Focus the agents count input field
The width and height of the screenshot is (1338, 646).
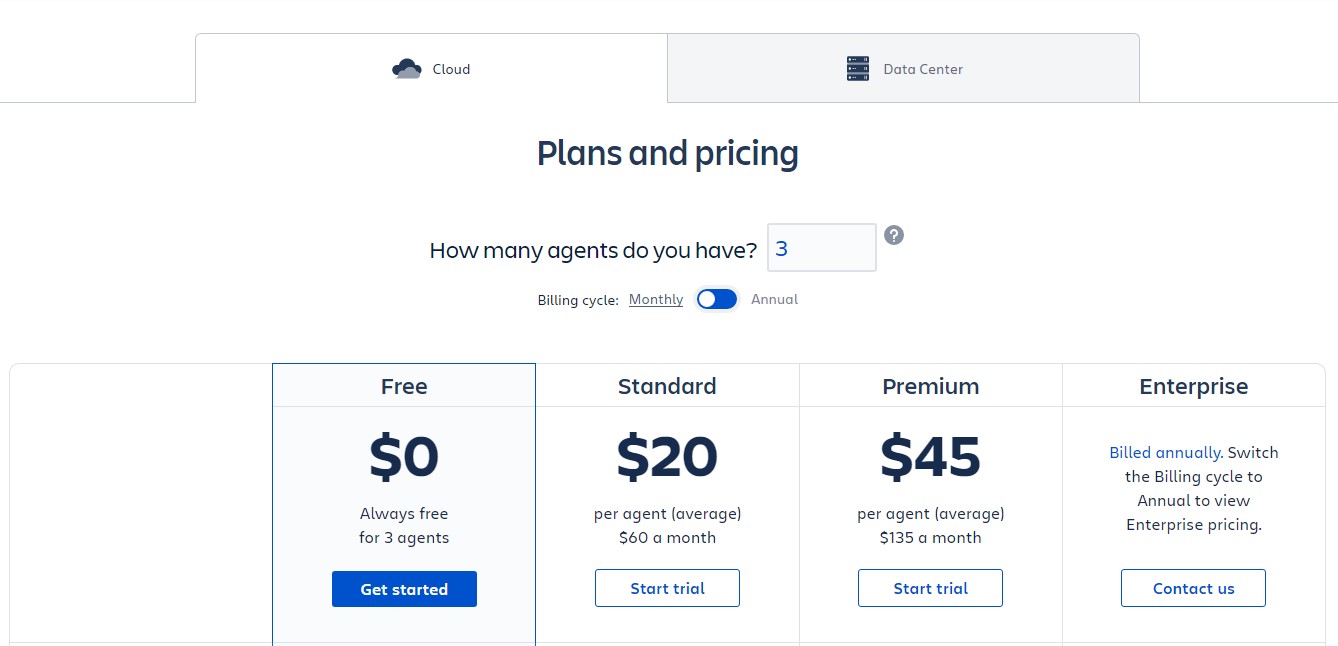(x=821, y=248)
